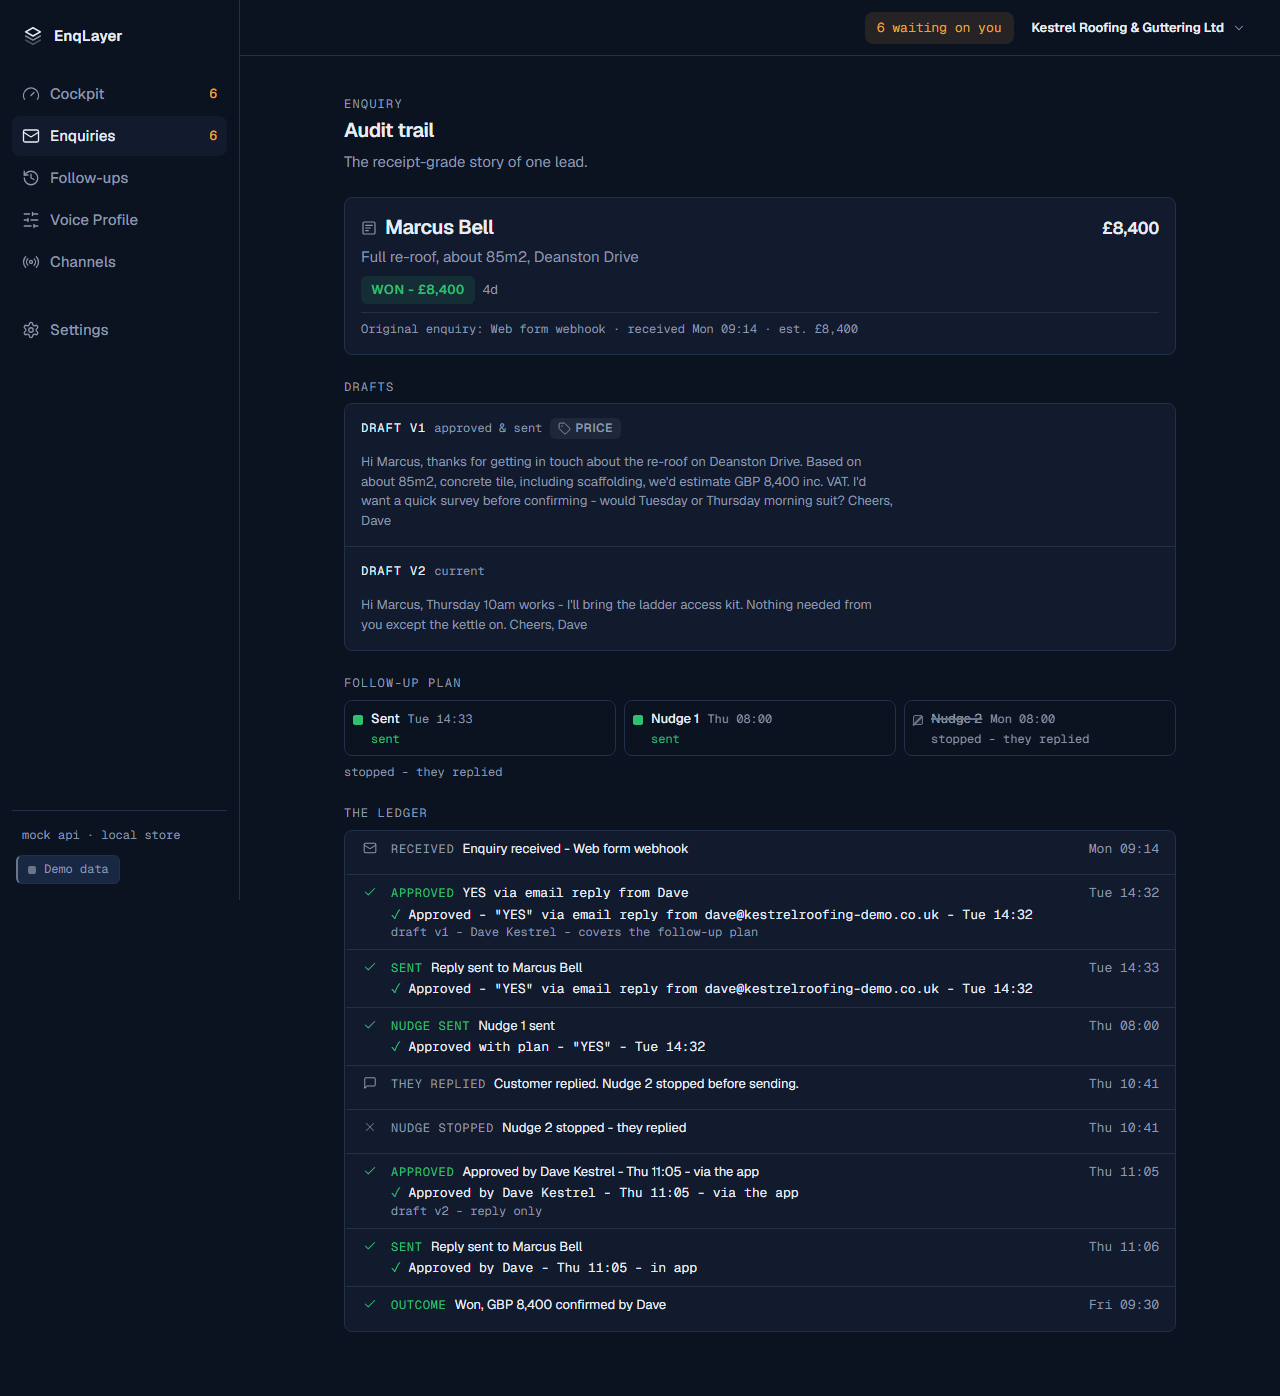Open the company selector chevron

point(1239,28)
